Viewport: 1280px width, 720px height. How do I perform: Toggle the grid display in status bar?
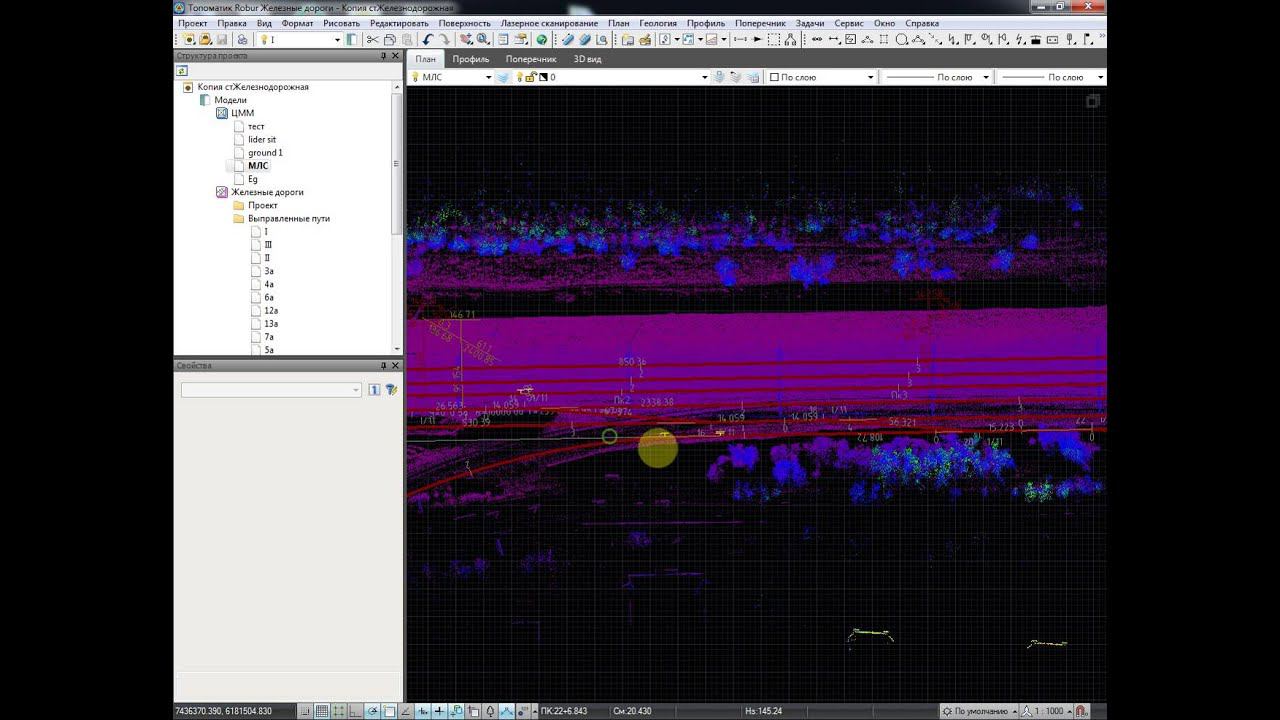(x=322, y=711)
